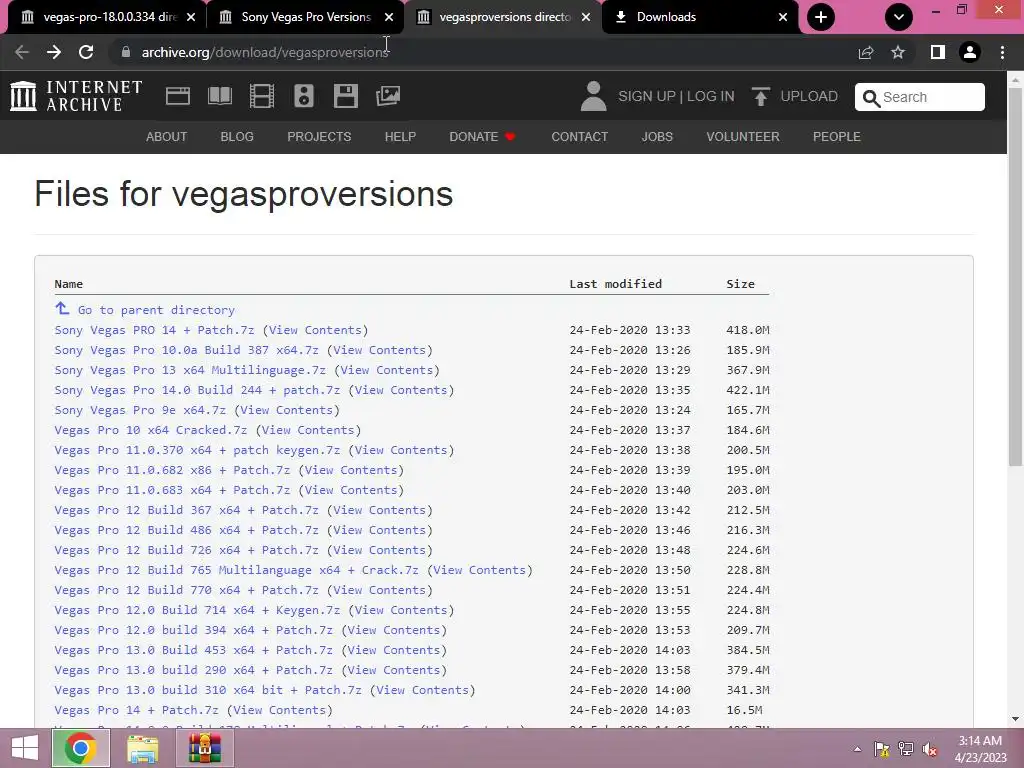Download Sony Vegas Pro 13 x64 Multilinguage.7z
This screenshot has width=1024, height=768.
190,370
